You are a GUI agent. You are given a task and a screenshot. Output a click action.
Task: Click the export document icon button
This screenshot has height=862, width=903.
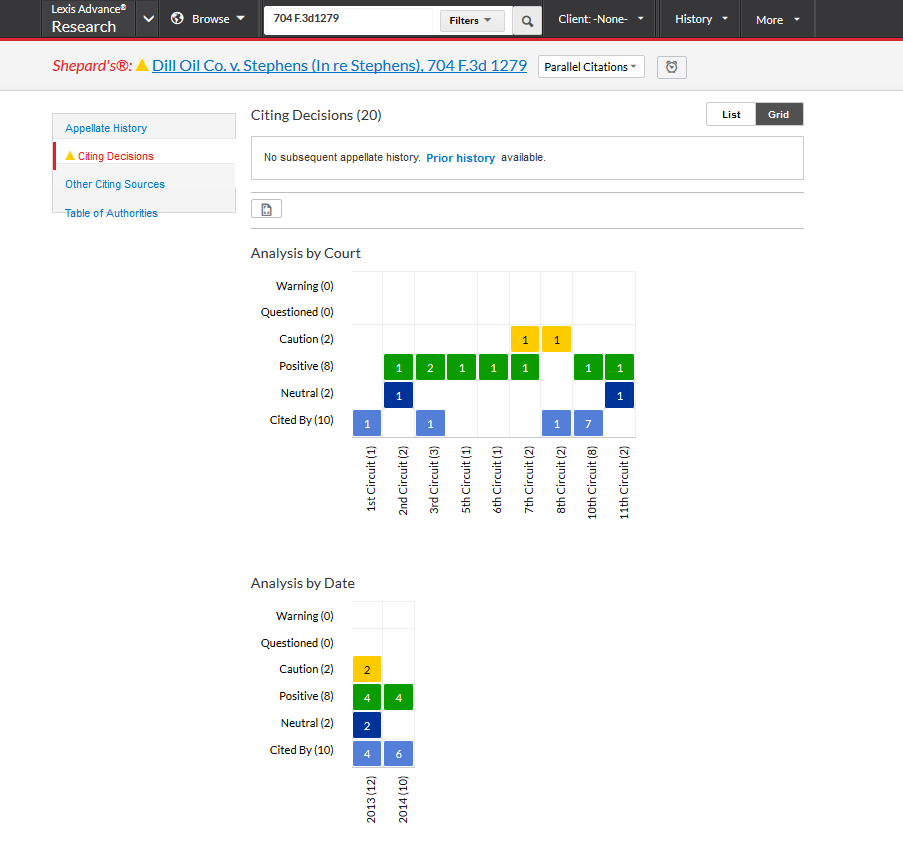(x=267, y=209)
